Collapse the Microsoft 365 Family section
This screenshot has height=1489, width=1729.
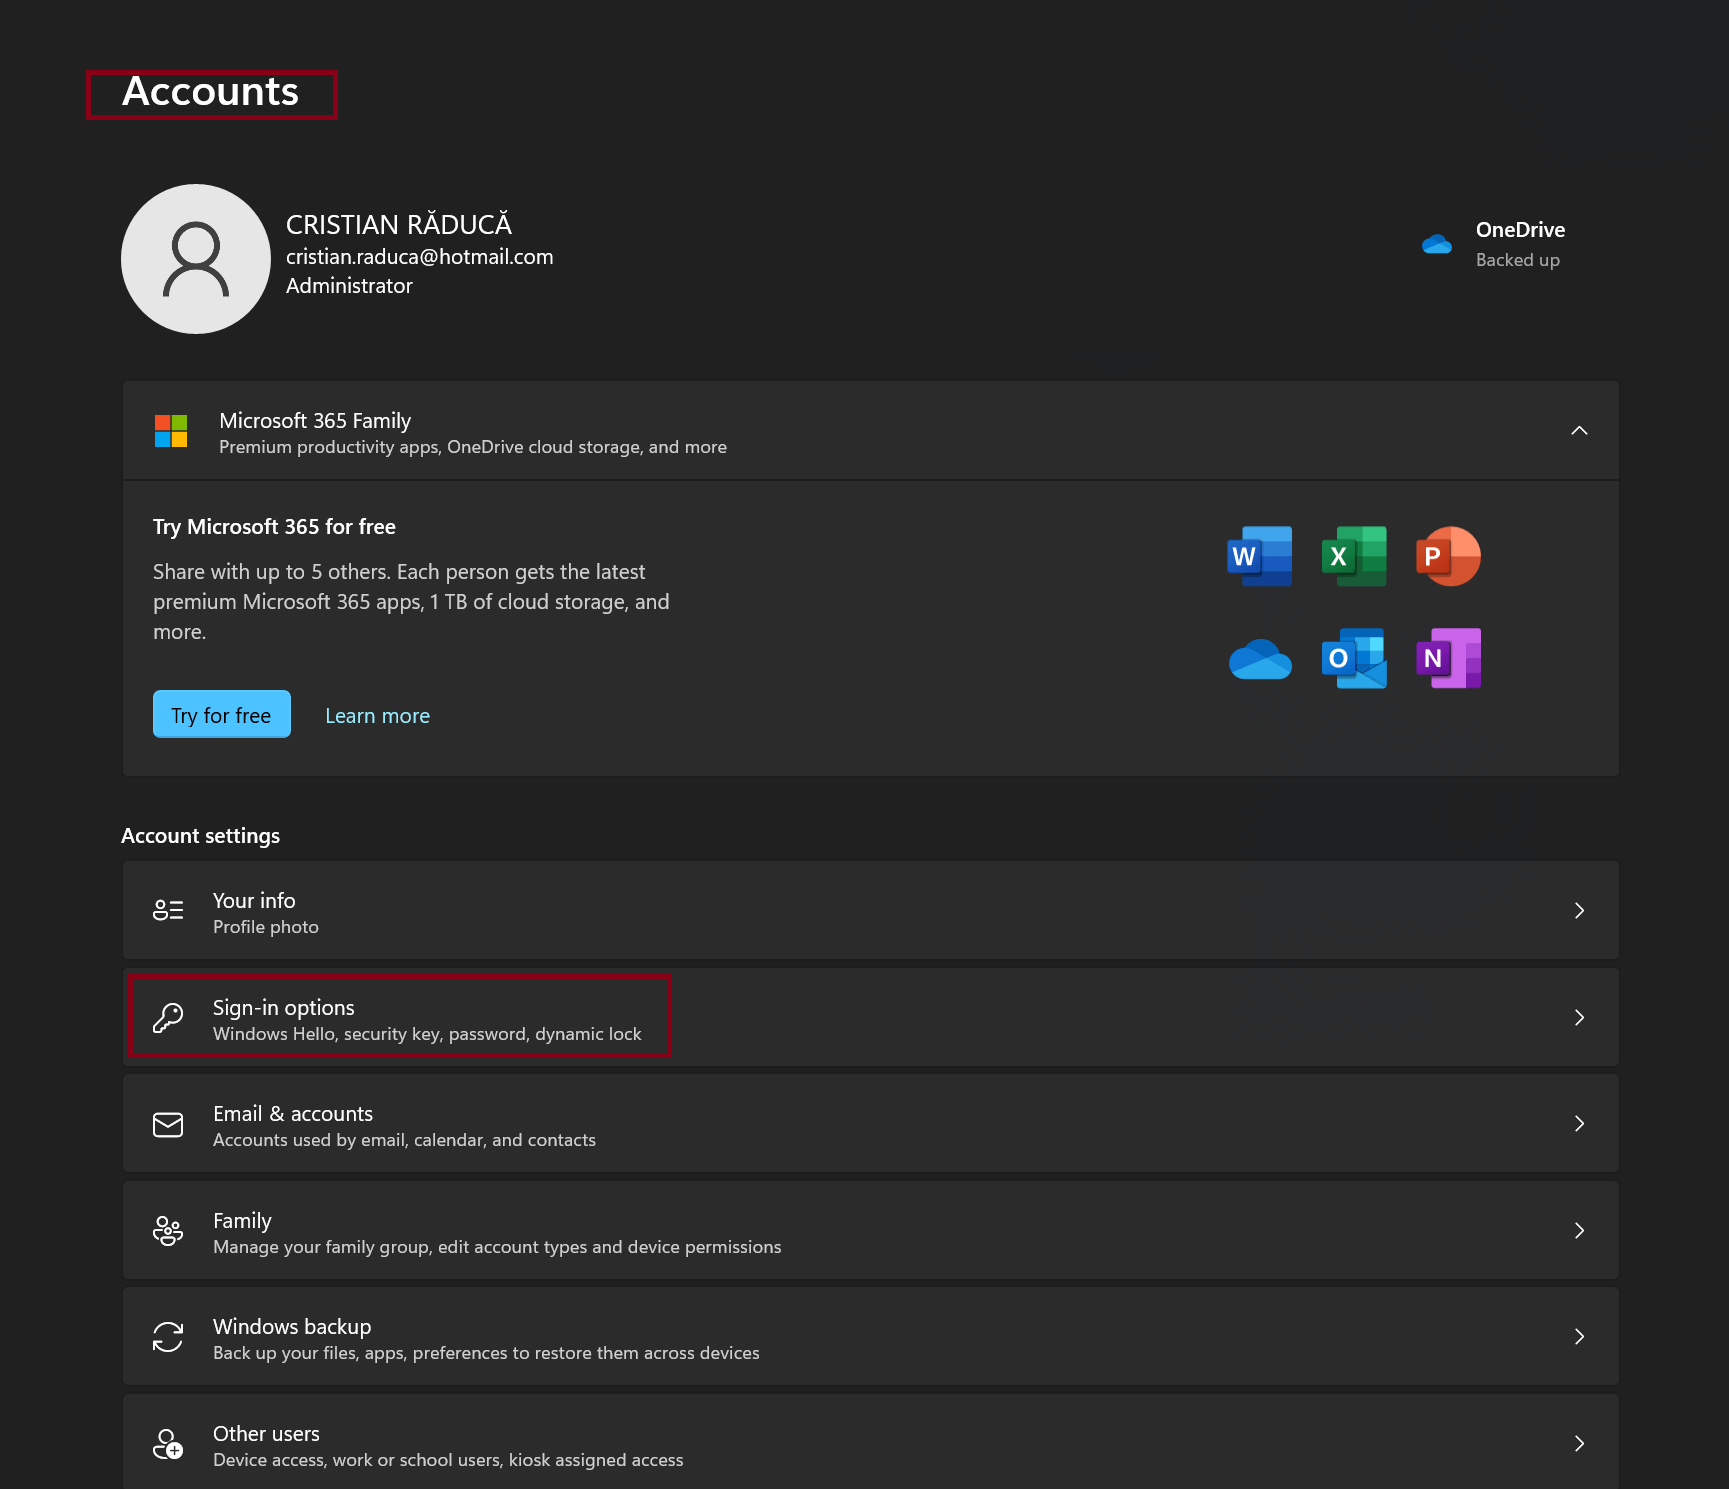1579,431
